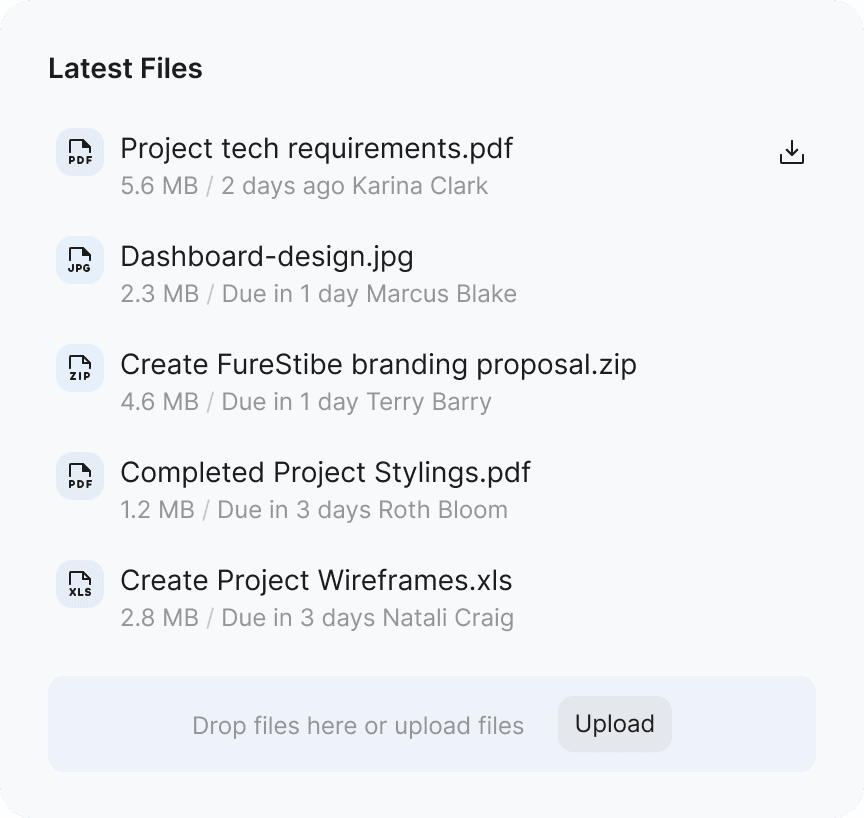The image size is (864, 818).
Task: Click Marcus Blake's file details line
Action: click(318, 294)
